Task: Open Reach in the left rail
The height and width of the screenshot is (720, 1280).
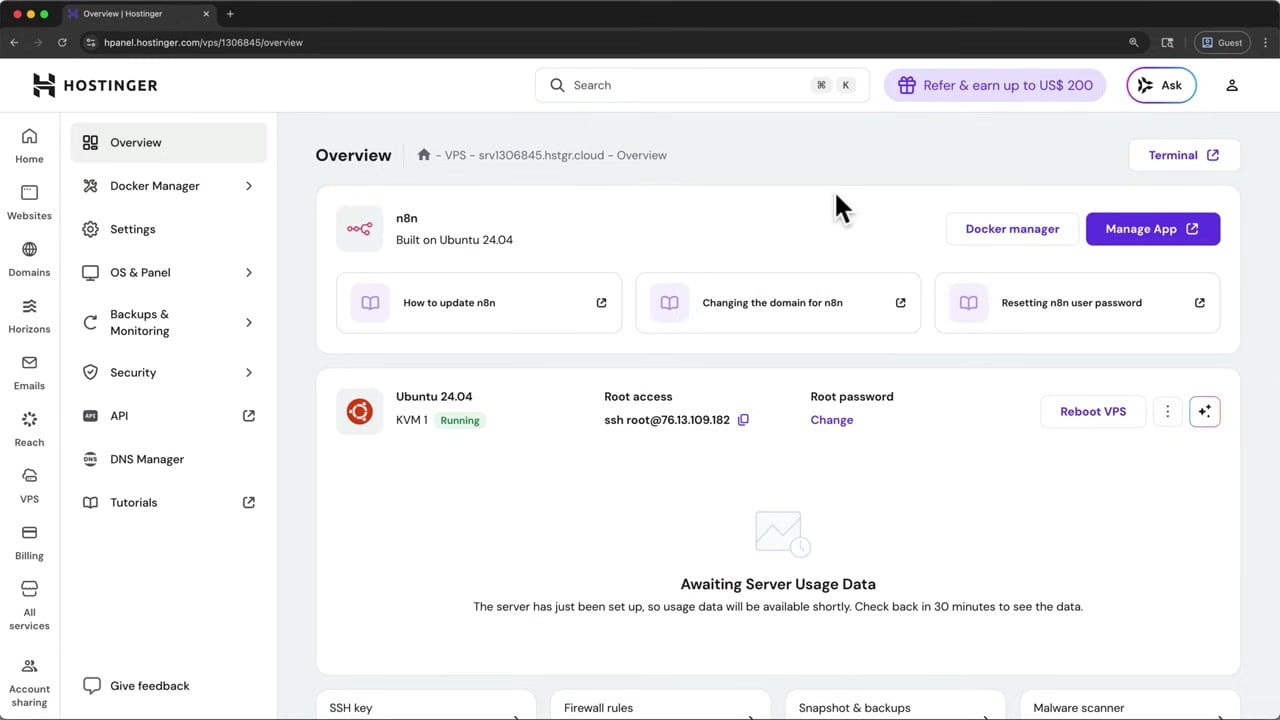Action: [29, 429]
